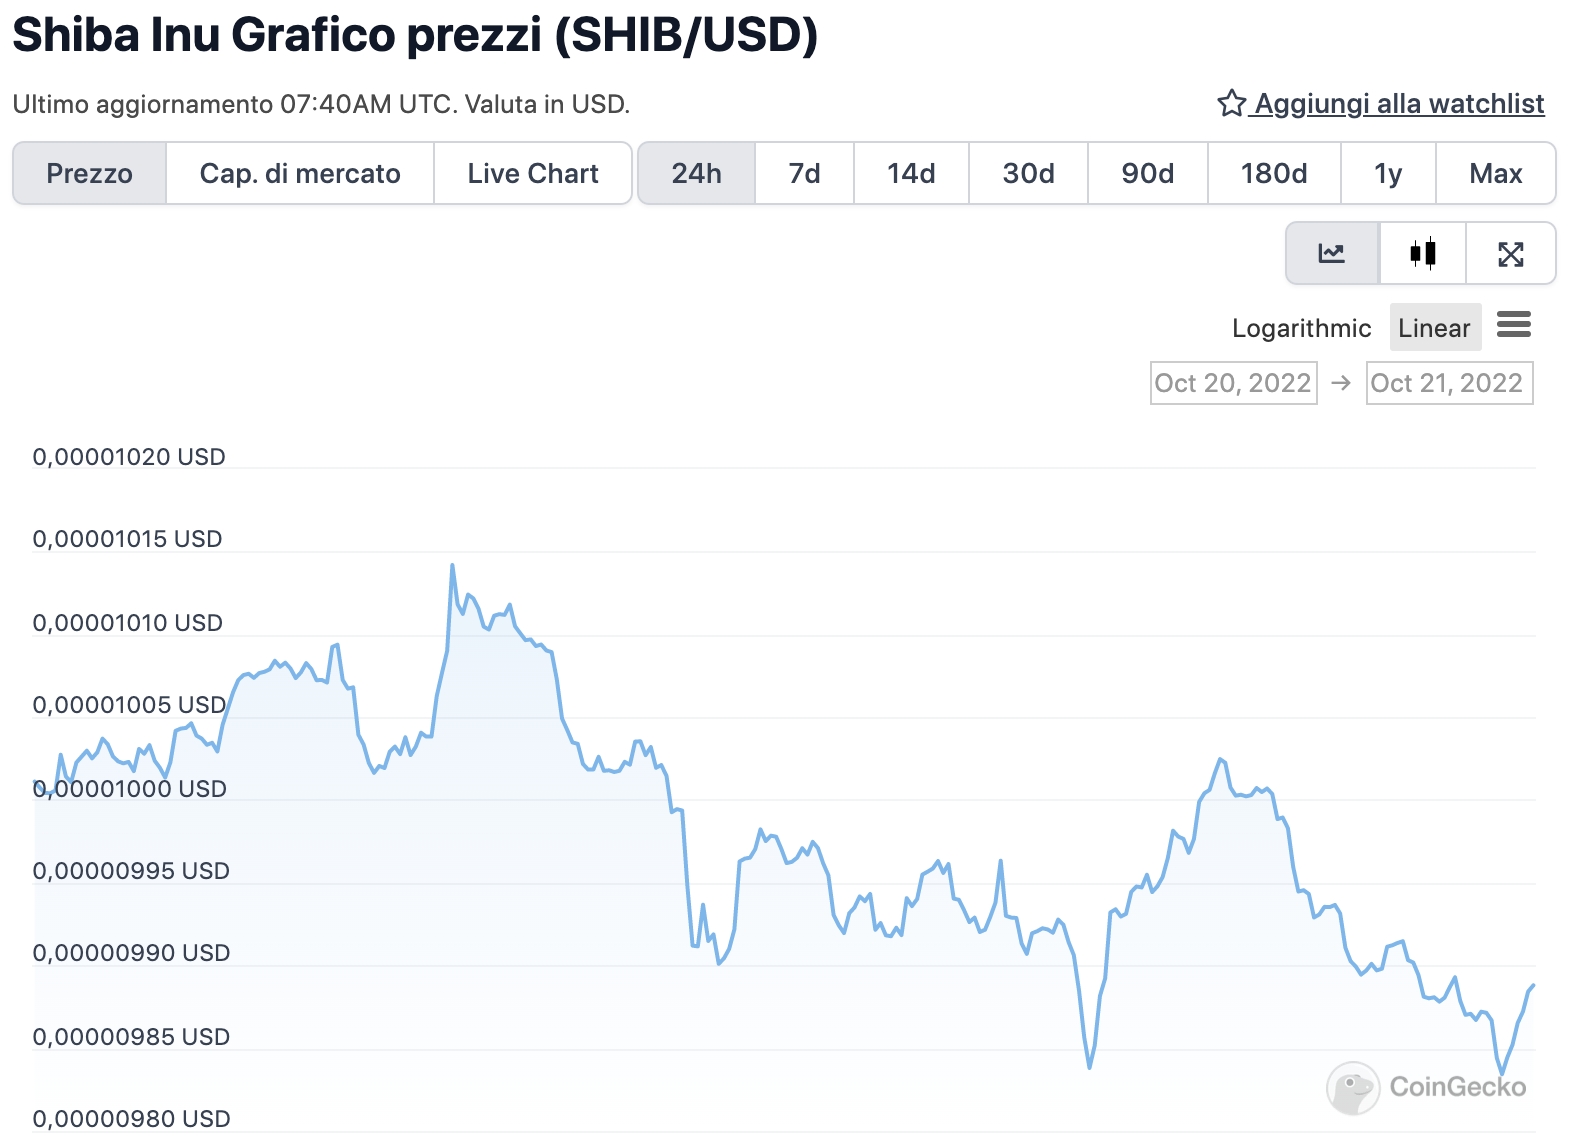Switch to candlestick chart icon
This screenshot has height=1148, width=1572.
click(1423, 253)
